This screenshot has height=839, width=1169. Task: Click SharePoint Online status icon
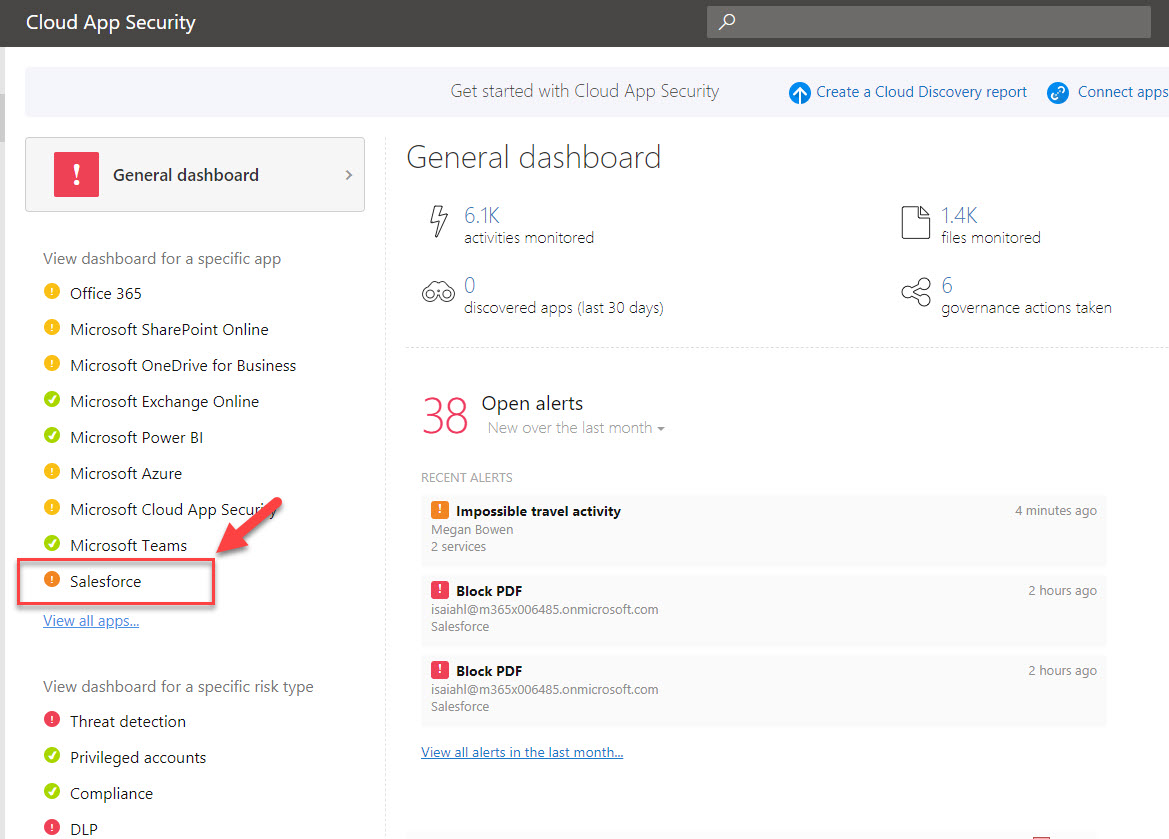pos(51,327)
